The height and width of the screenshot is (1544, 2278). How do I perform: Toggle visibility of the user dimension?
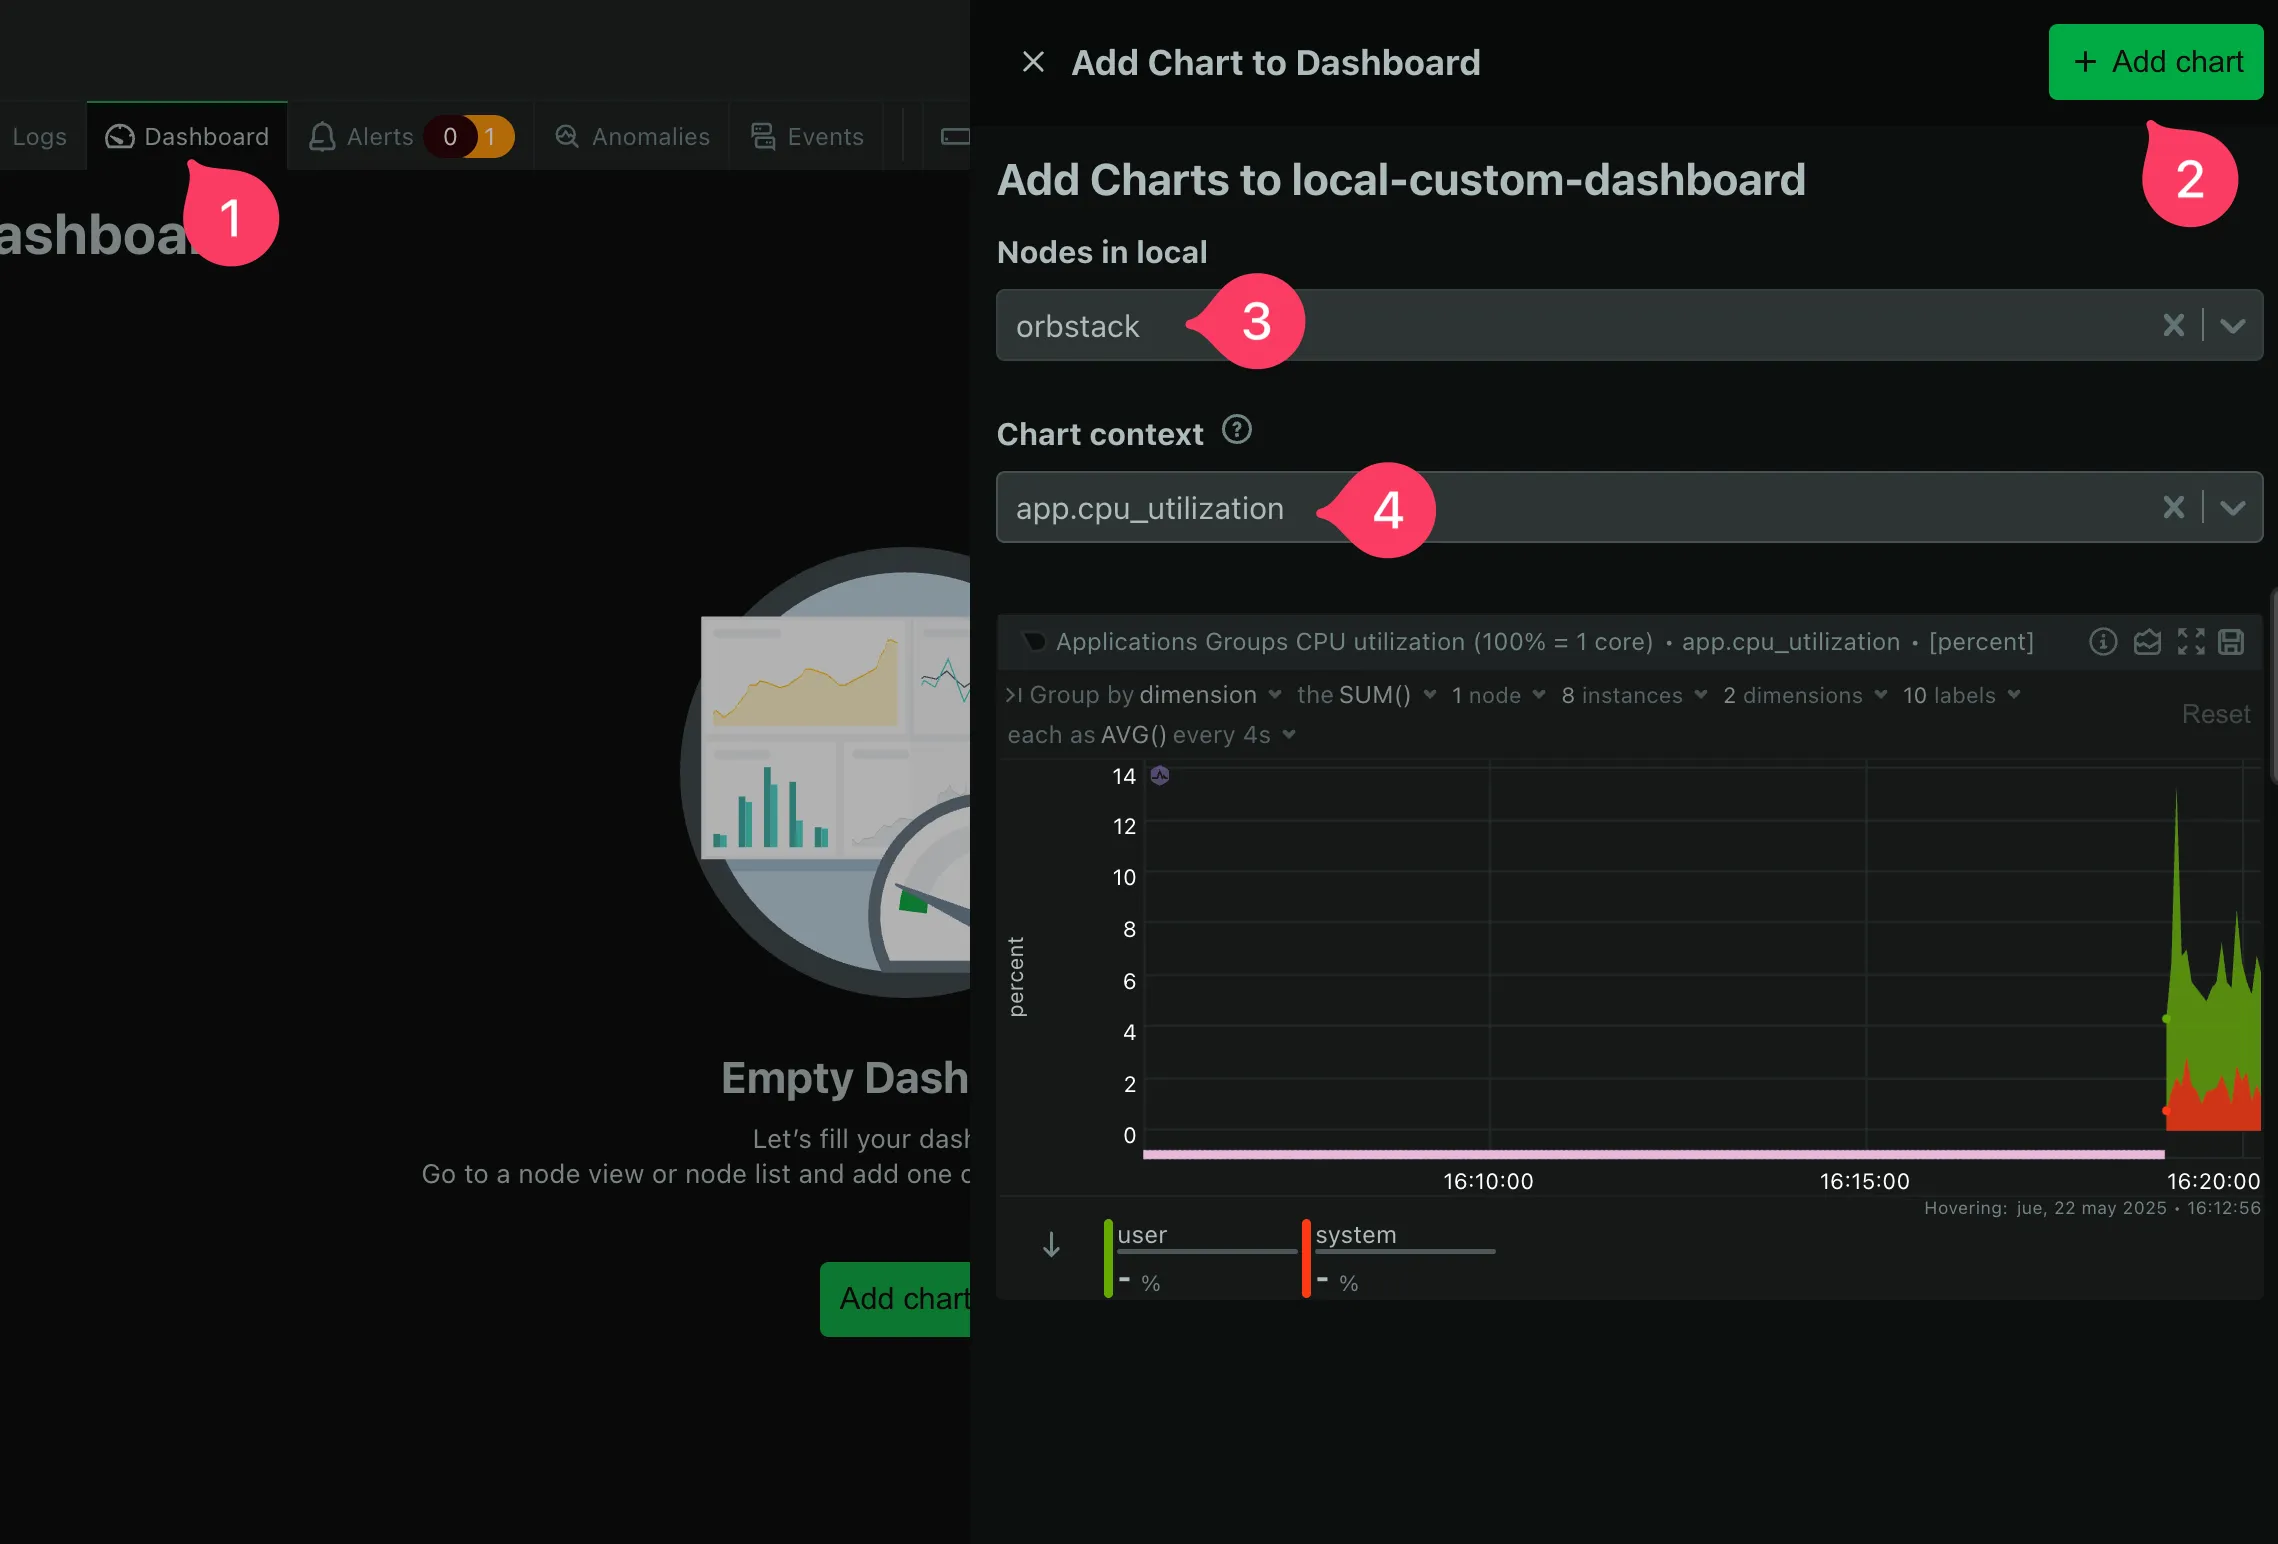point(1143,1234)
